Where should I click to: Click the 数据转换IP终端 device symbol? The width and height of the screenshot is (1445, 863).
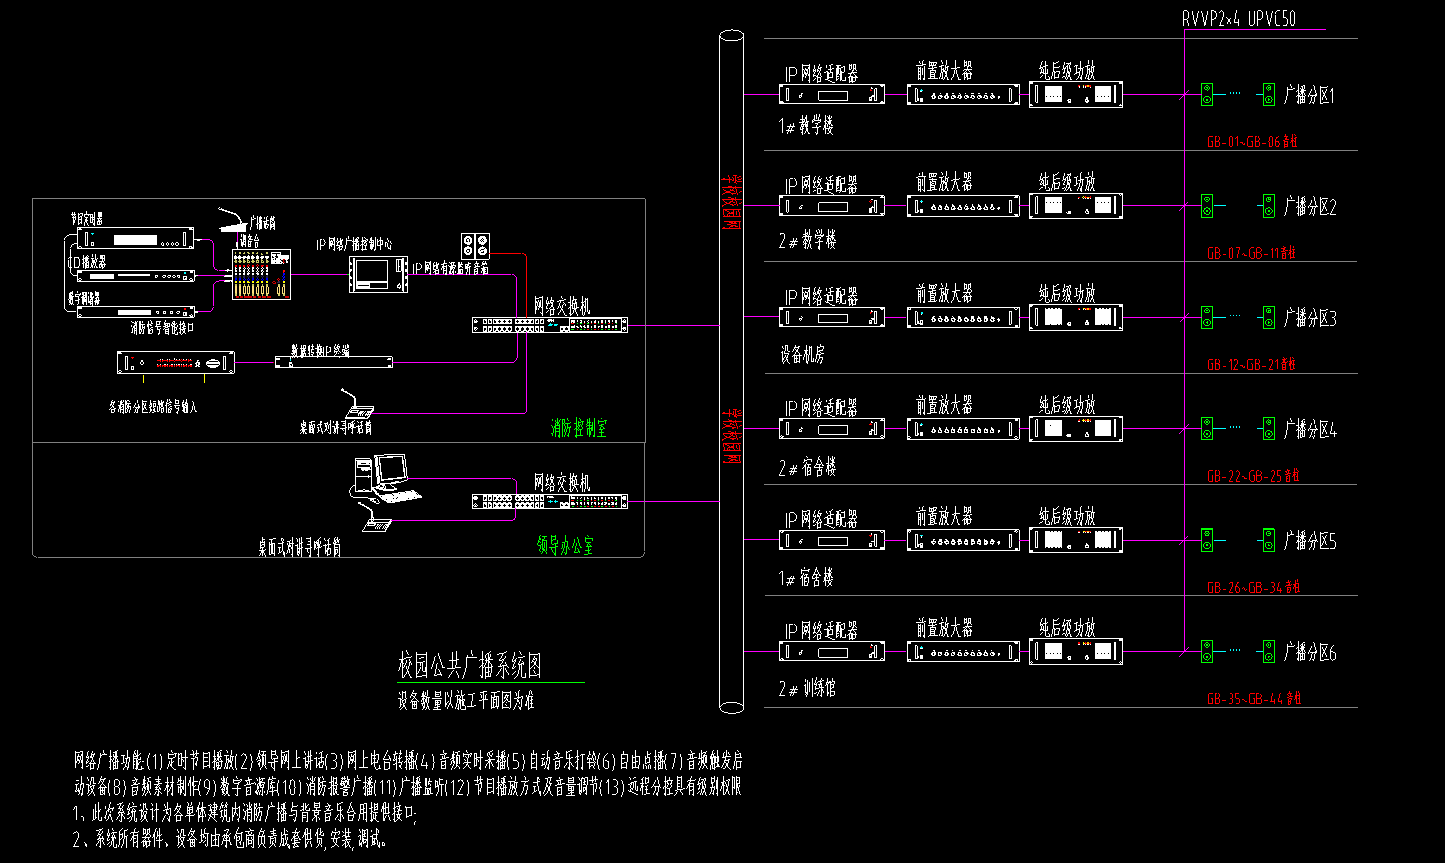pos(333,362)
